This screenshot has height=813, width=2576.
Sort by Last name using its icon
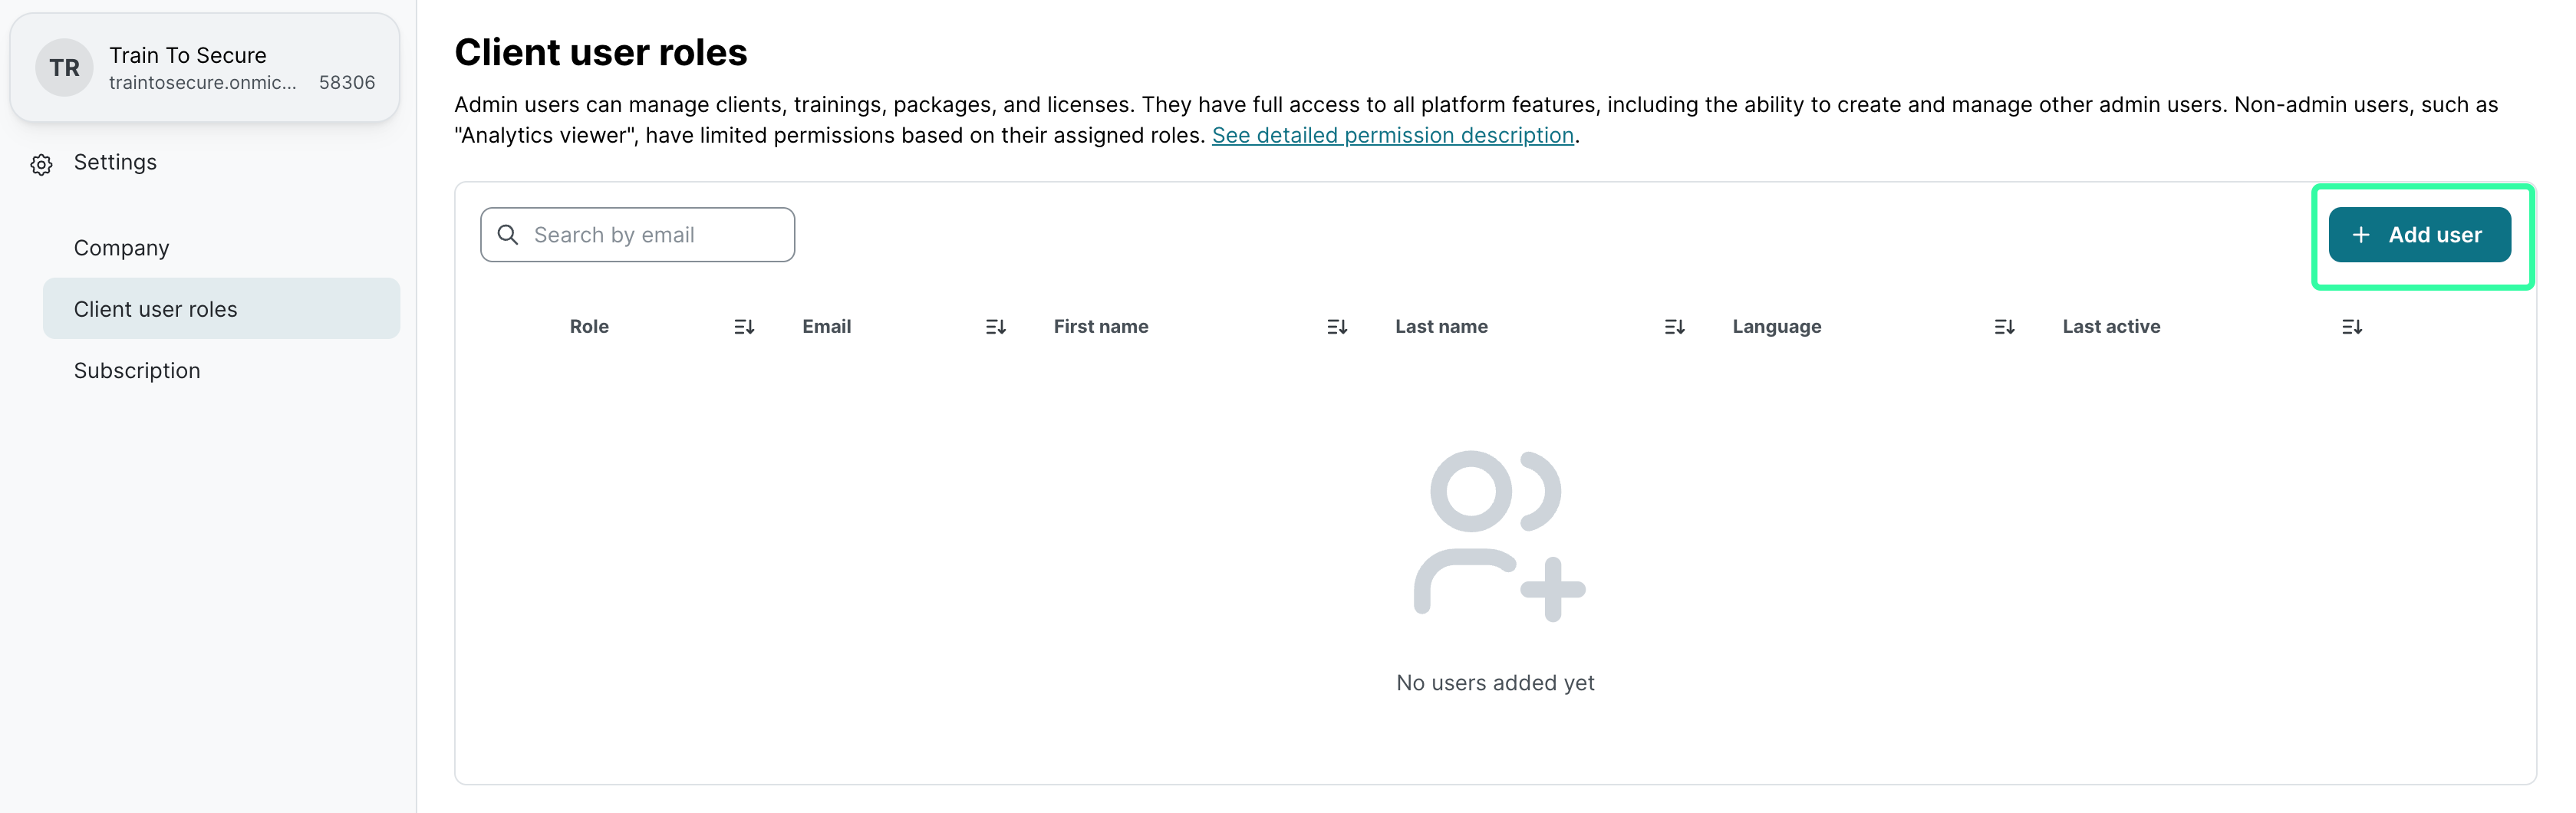(x=1674, y=327)
